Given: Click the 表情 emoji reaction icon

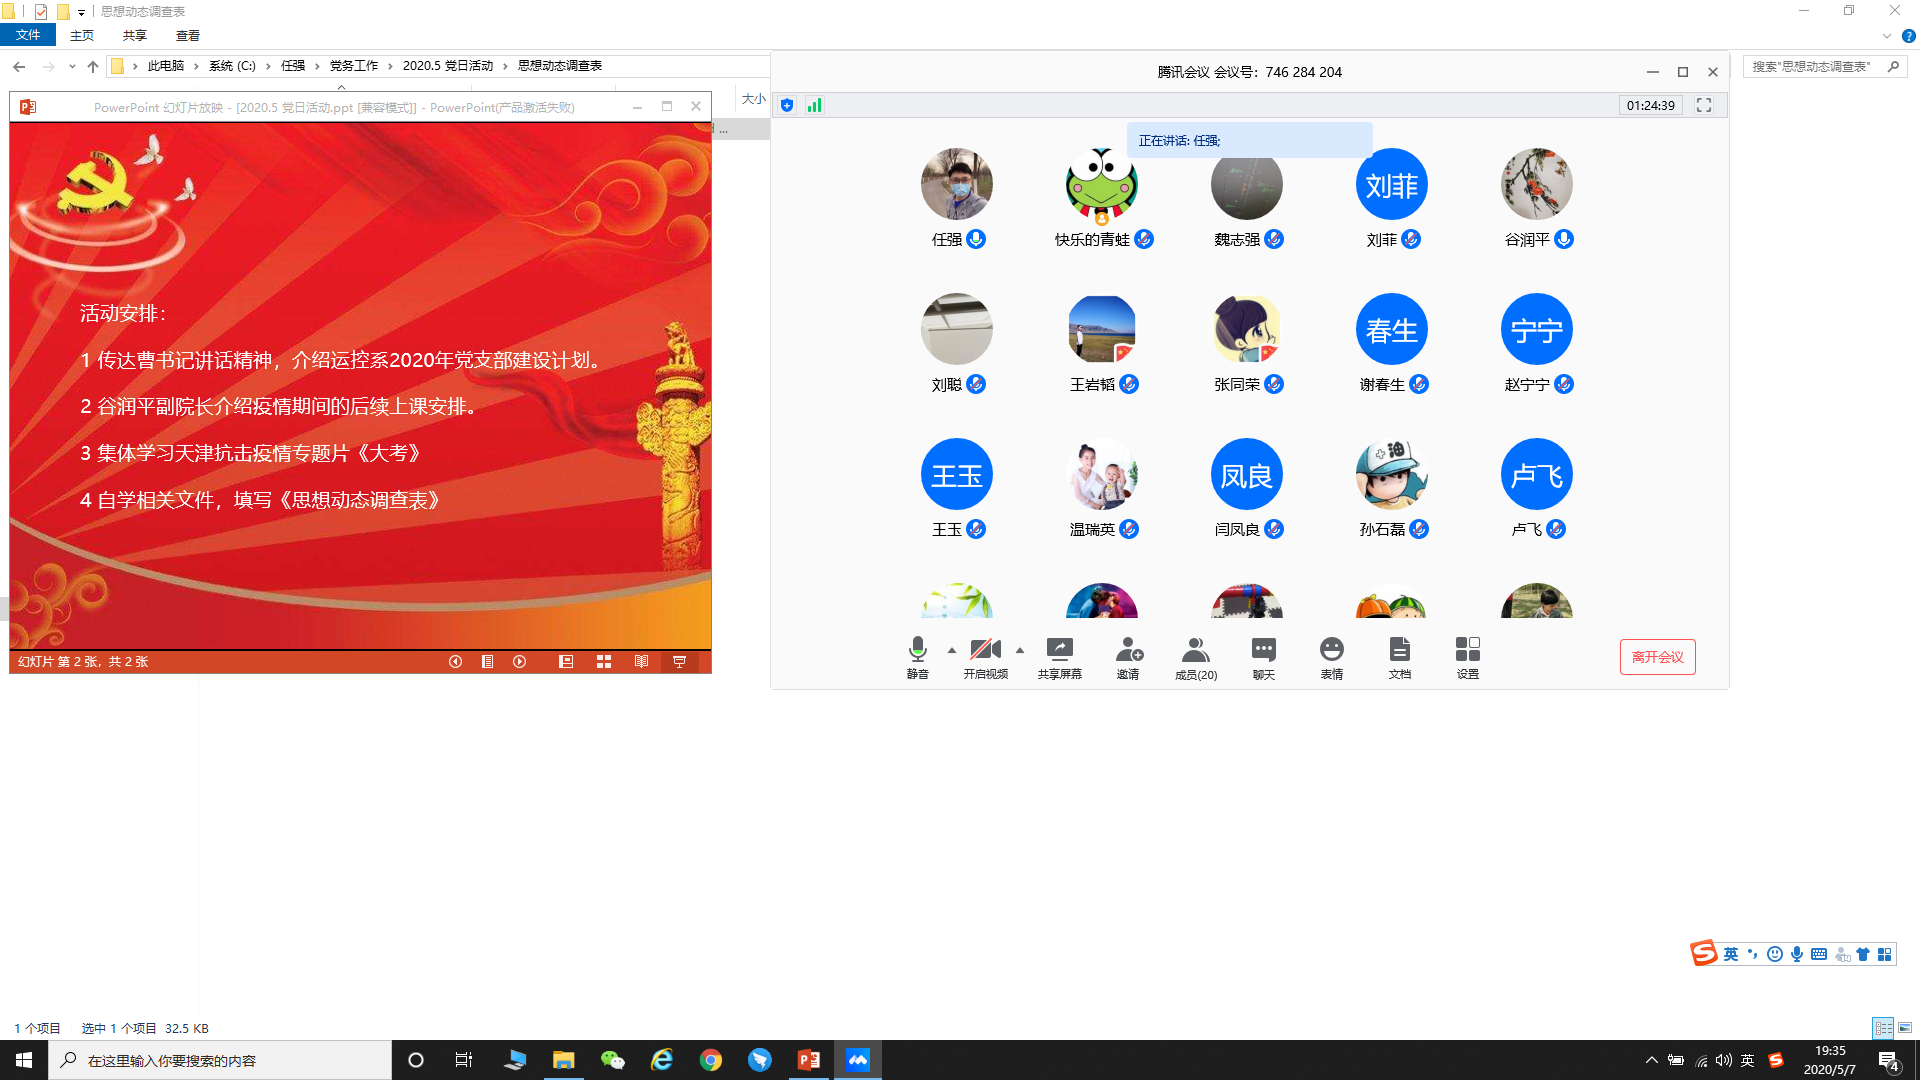Looking at the screenshot, I should point(1331,651).
